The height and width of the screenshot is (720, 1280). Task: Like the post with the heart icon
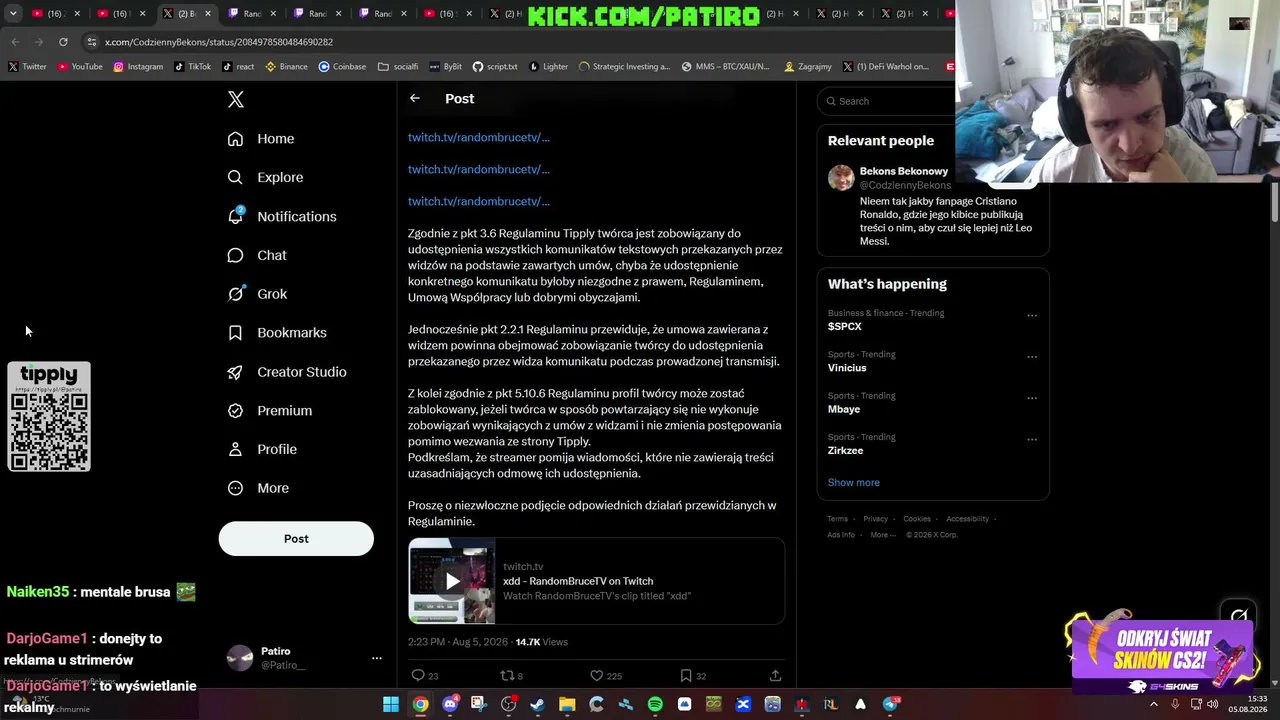point(596,676)
